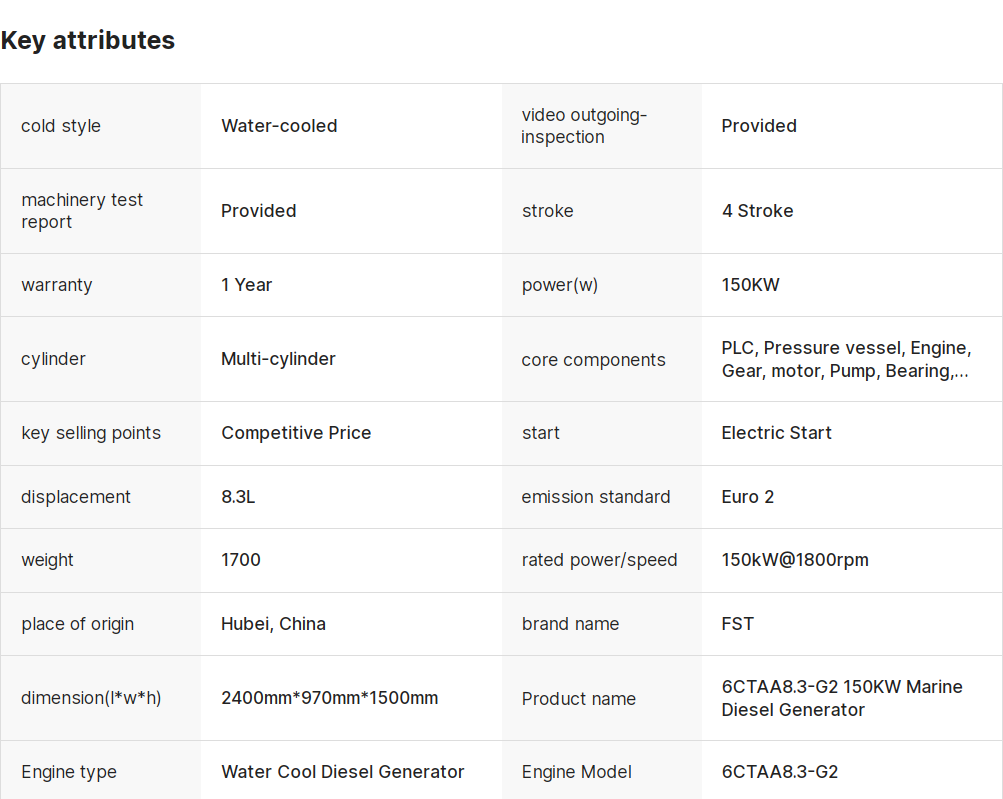Select the 8.3L displacement value
Screen dimensions: 1003x799
coord(238,497)
